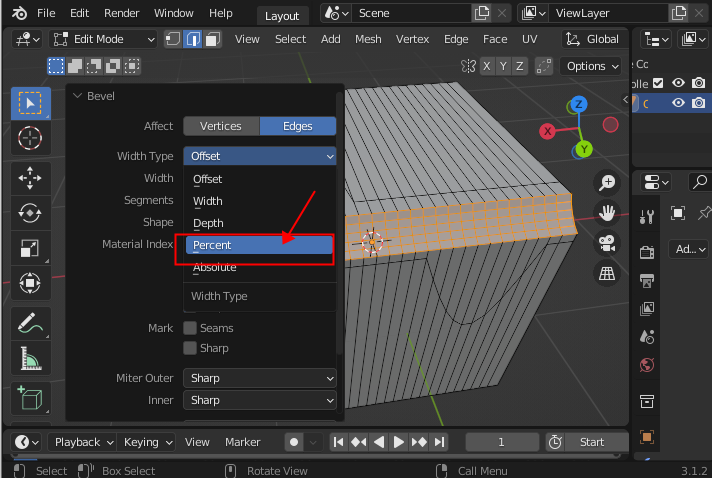Hide collection with eye icon
The width and height of the screenshot is (712, 478).
coord(678,83)
